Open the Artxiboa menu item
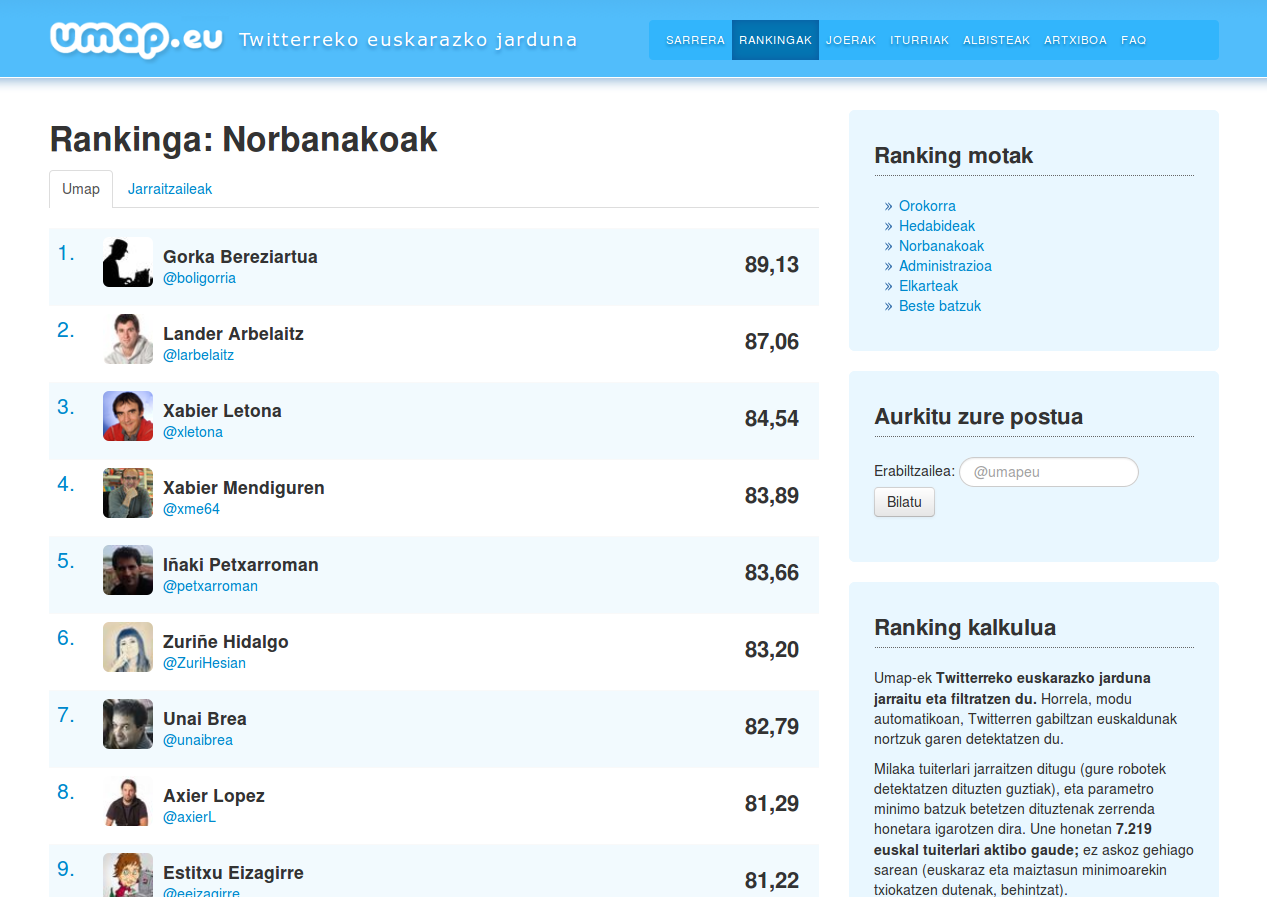The image size is (1267, 897). [1075, 40]
